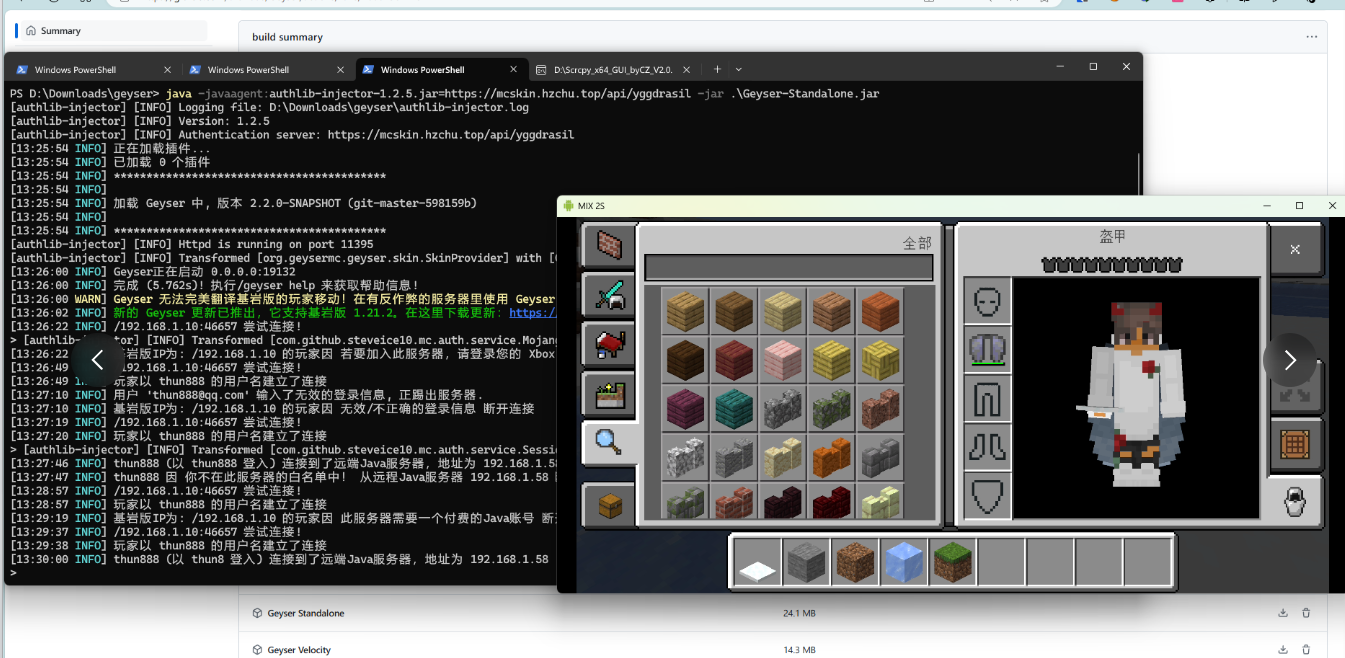
Task: Close the Minecraft inventory with X
Action: pyautogui.click(x=1295, y=249)
